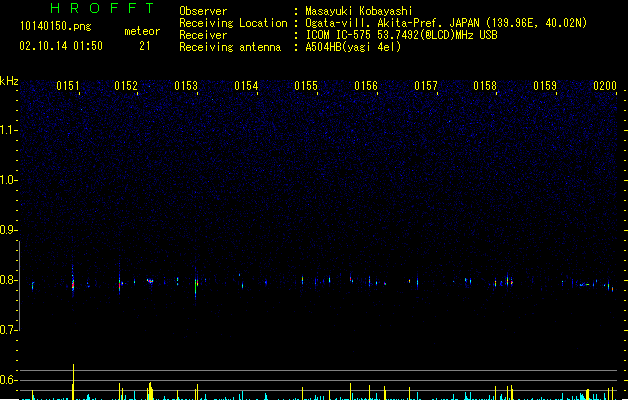The width and height of the screenshot is (629, 400).
Task: Click the 0.6 kHz axis label
Action: [8, 380]
